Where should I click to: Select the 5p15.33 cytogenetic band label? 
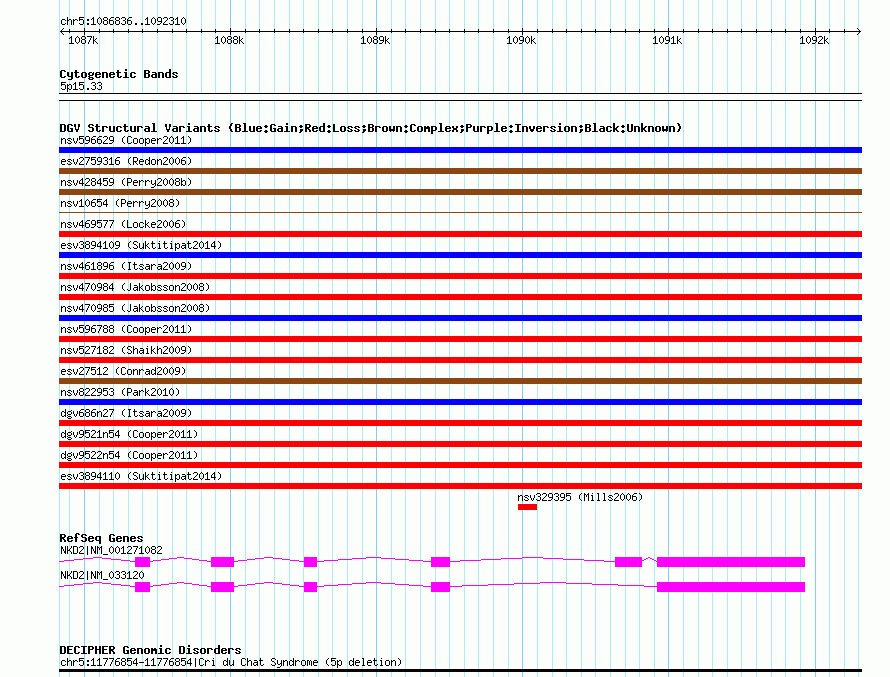(80, 86)
